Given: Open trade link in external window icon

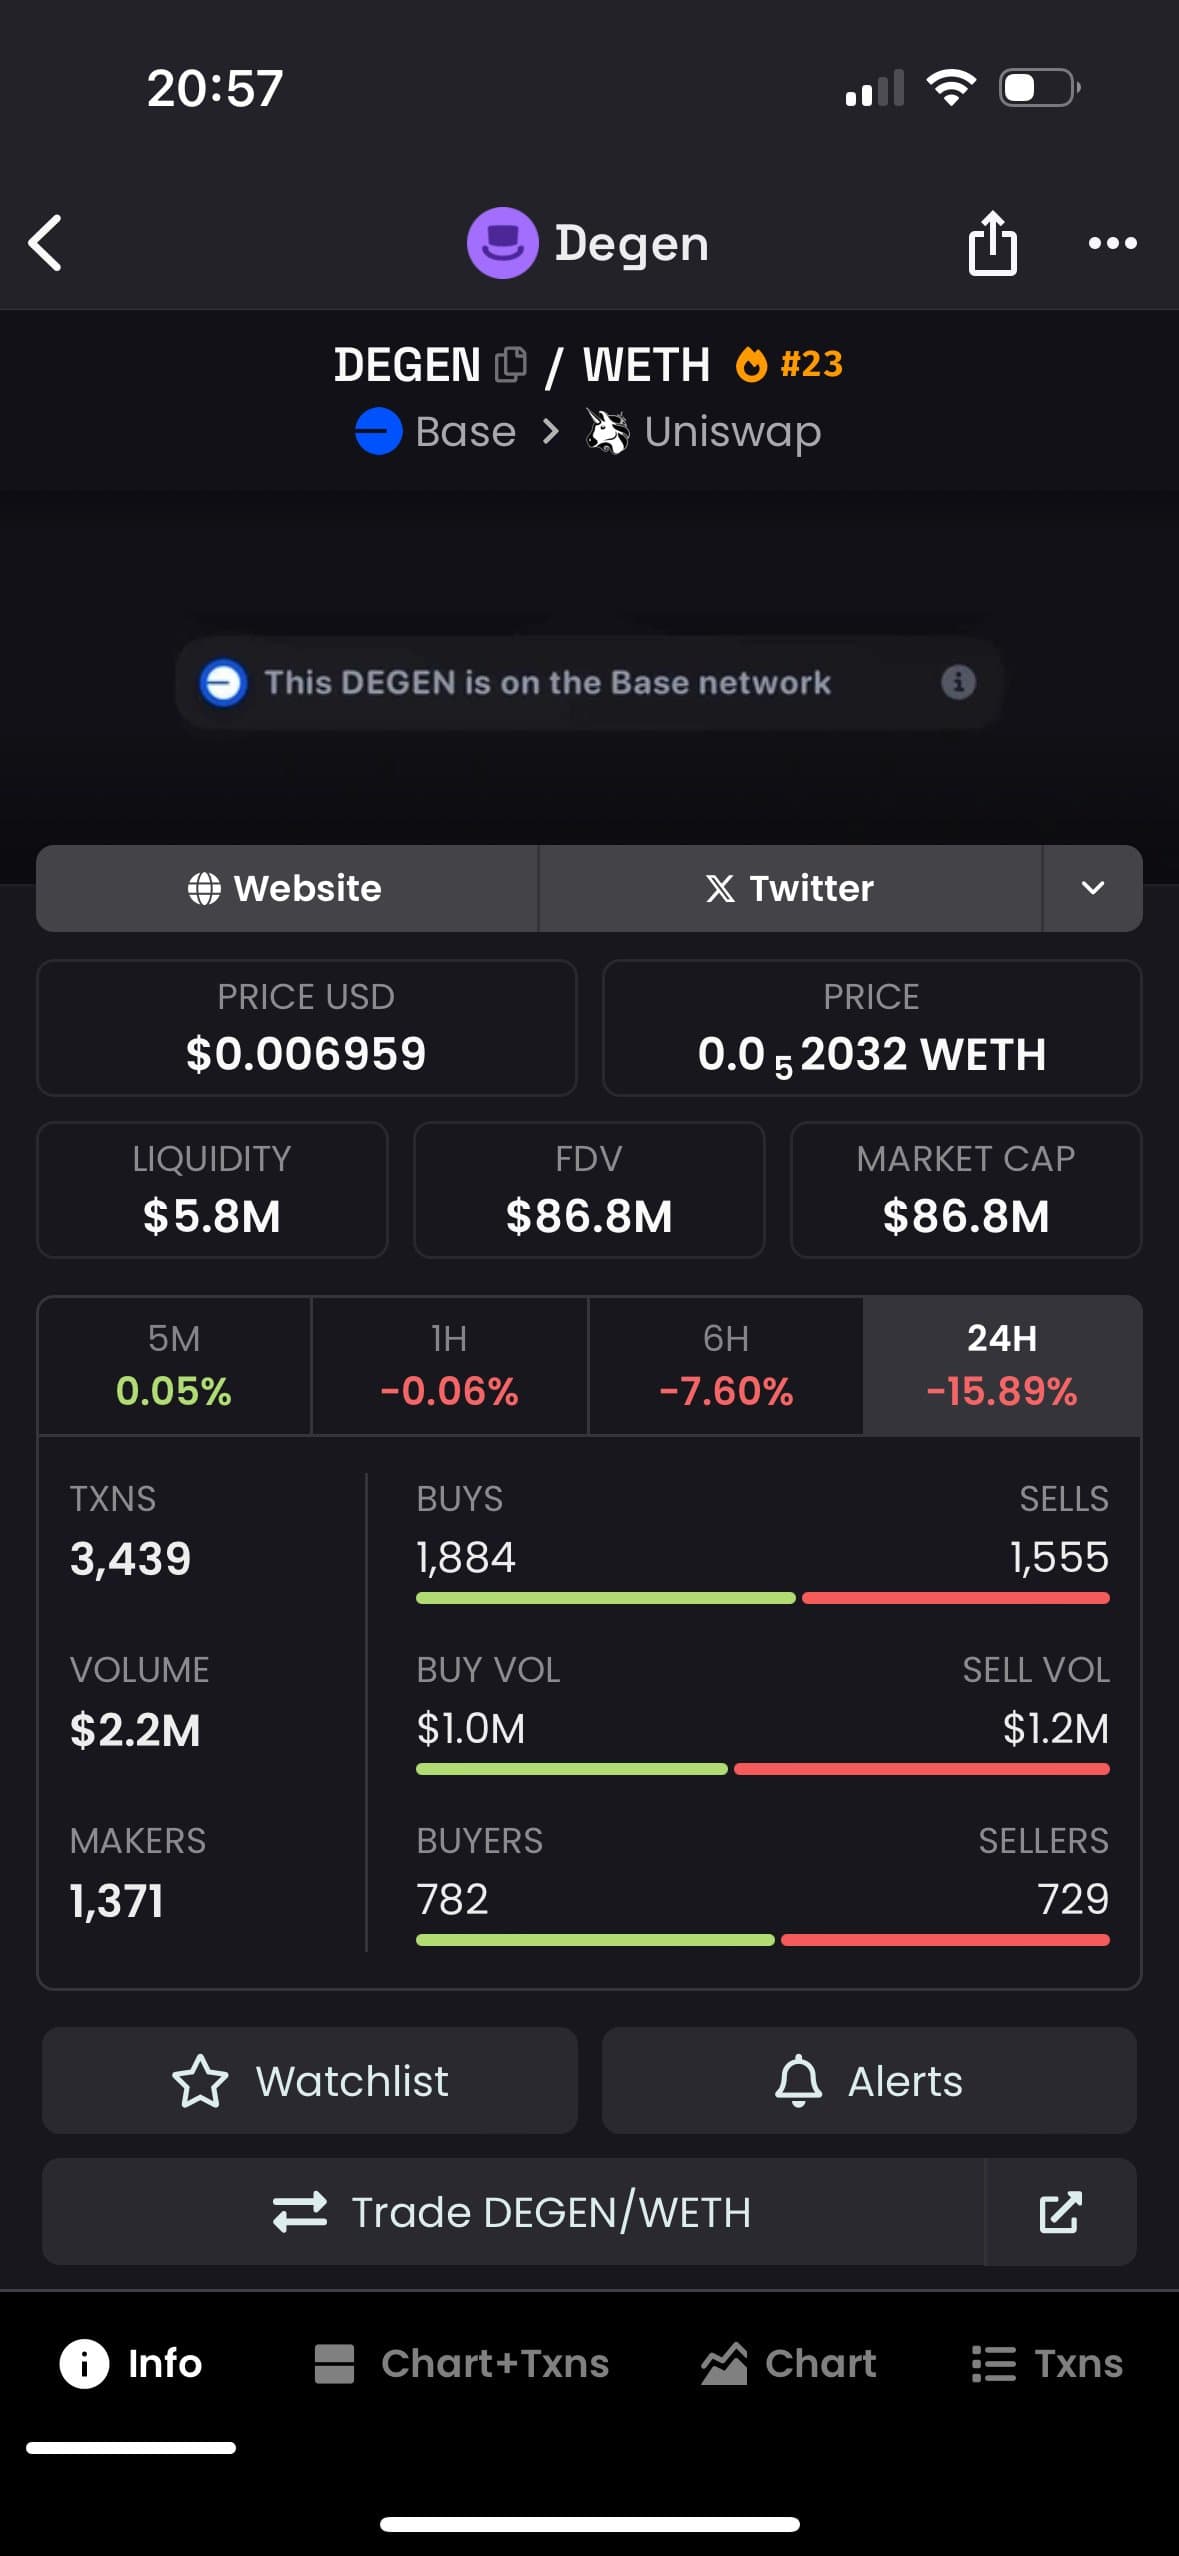Looking at the screenshot, I should point(1060,2212).
